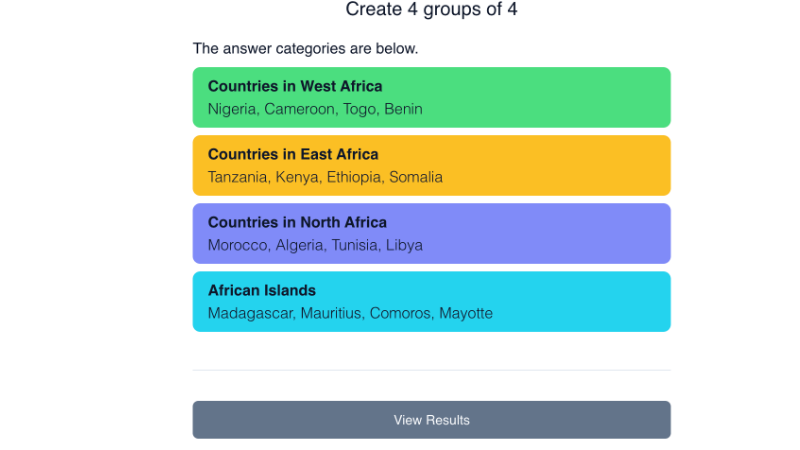The width and height of the screenshot is (800, 450).
Task: Click the word Benin in the West Africa list
Action: [403, 109]
